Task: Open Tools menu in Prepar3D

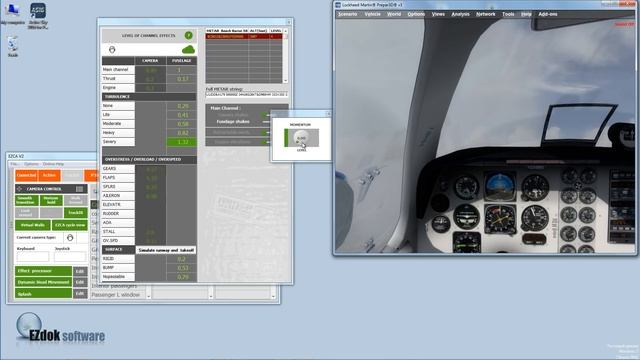Action: point(508,14)
